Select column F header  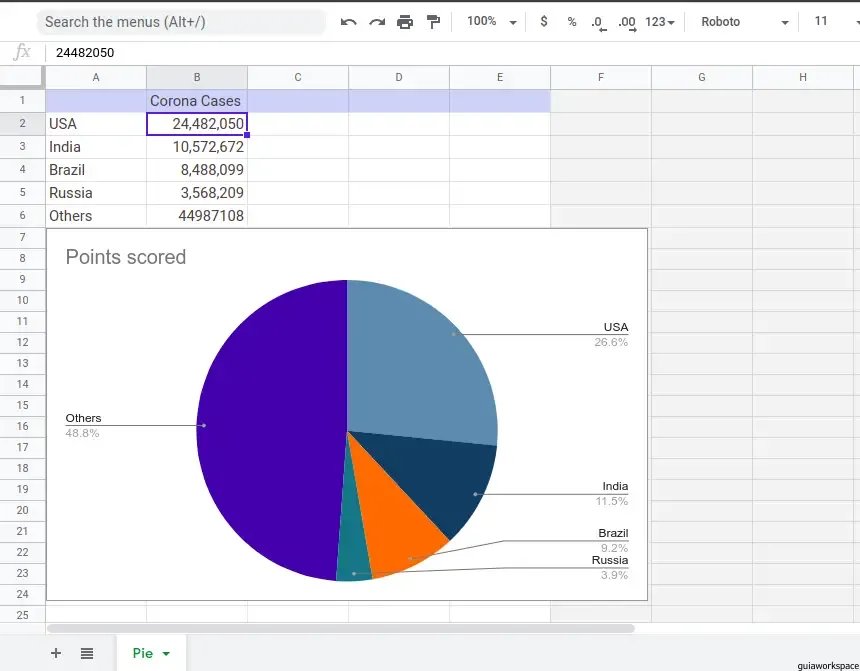[601, 77]
